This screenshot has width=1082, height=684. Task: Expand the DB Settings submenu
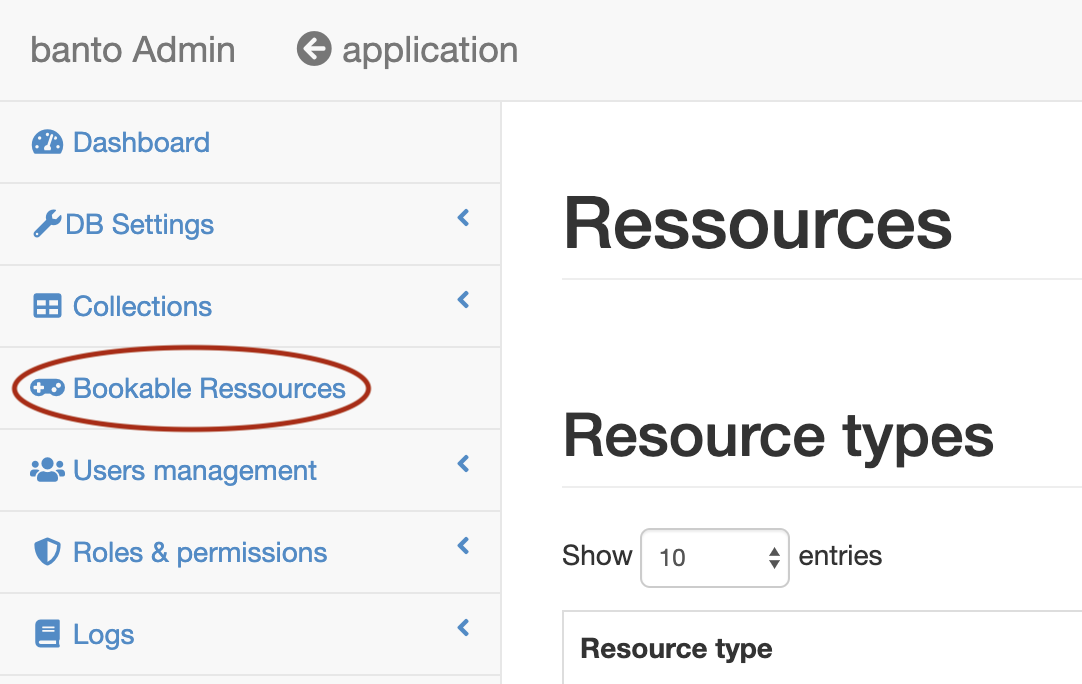tap(462, 216)
